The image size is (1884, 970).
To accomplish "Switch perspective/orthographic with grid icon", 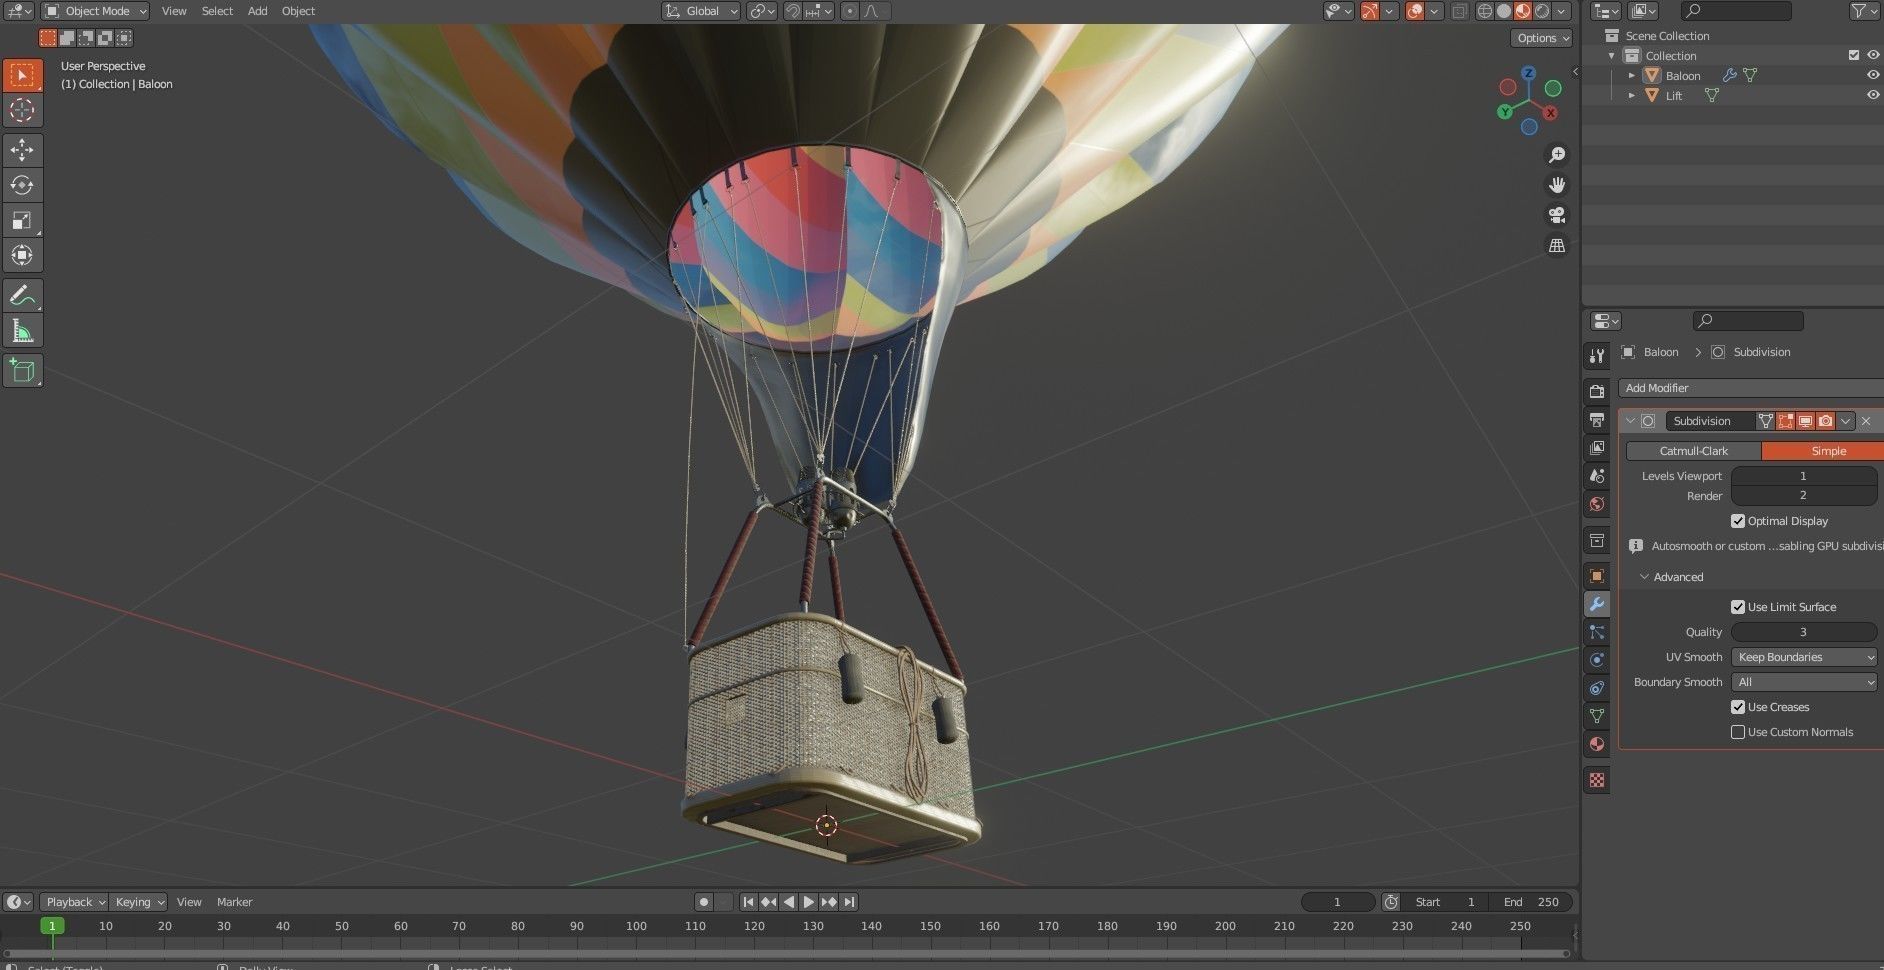I will (1557, 245).
